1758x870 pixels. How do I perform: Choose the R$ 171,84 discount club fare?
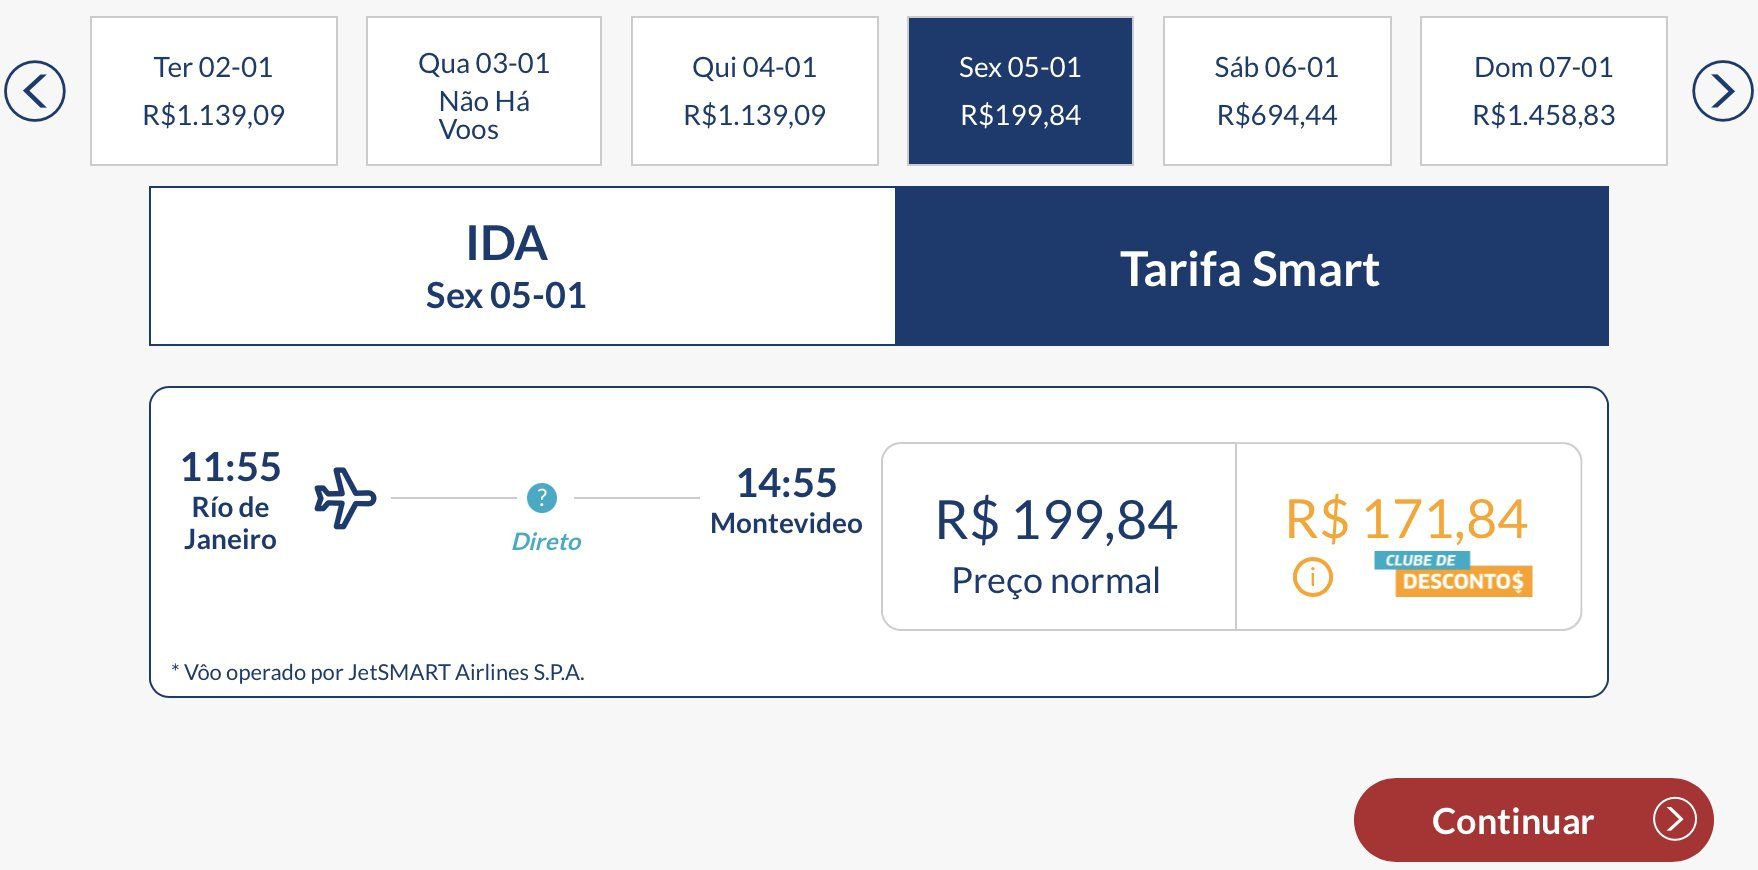1409,537
